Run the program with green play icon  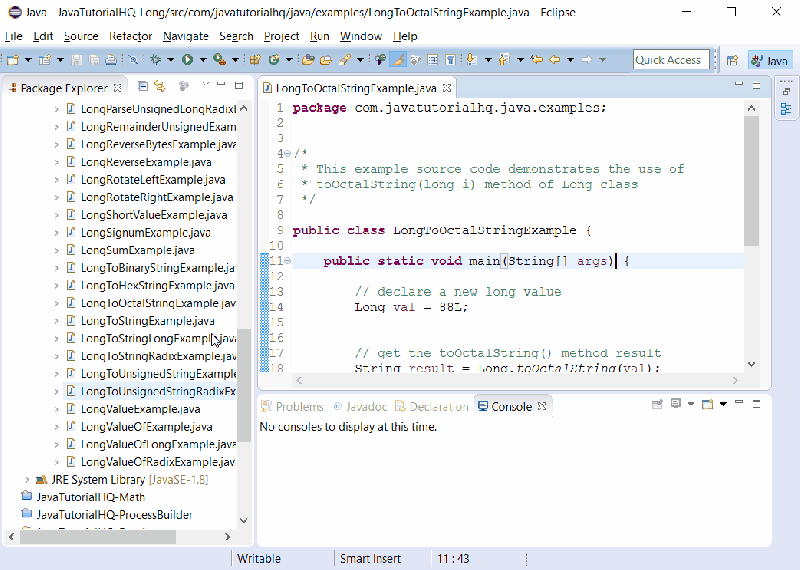[188, 60]
